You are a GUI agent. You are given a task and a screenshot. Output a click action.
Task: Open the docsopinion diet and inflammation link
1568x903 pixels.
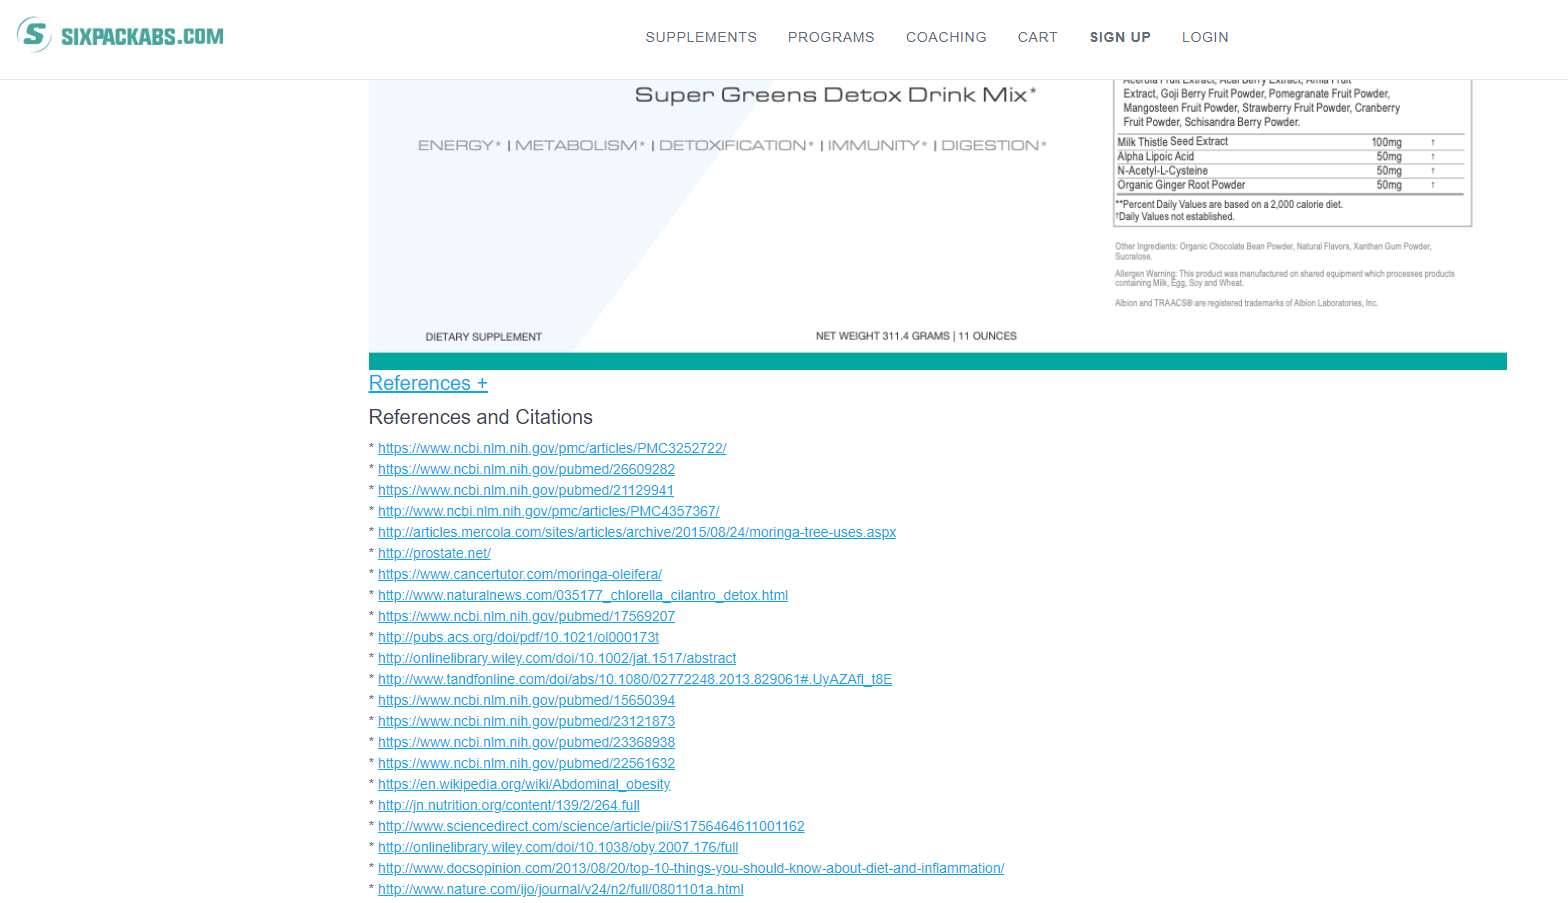(691, 868)
